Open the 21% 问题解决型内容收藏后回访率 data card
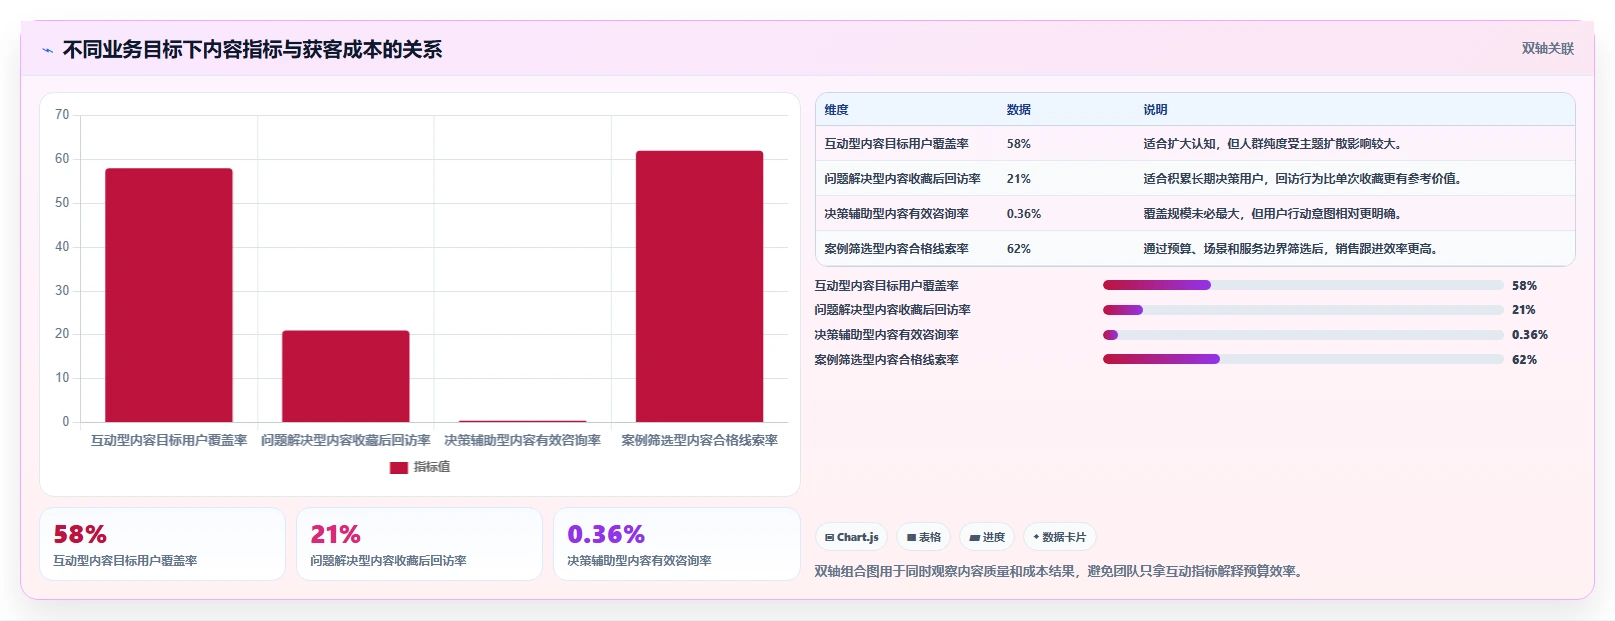The height and width of the screenshot is (621, 1615). tap(419, 544)
